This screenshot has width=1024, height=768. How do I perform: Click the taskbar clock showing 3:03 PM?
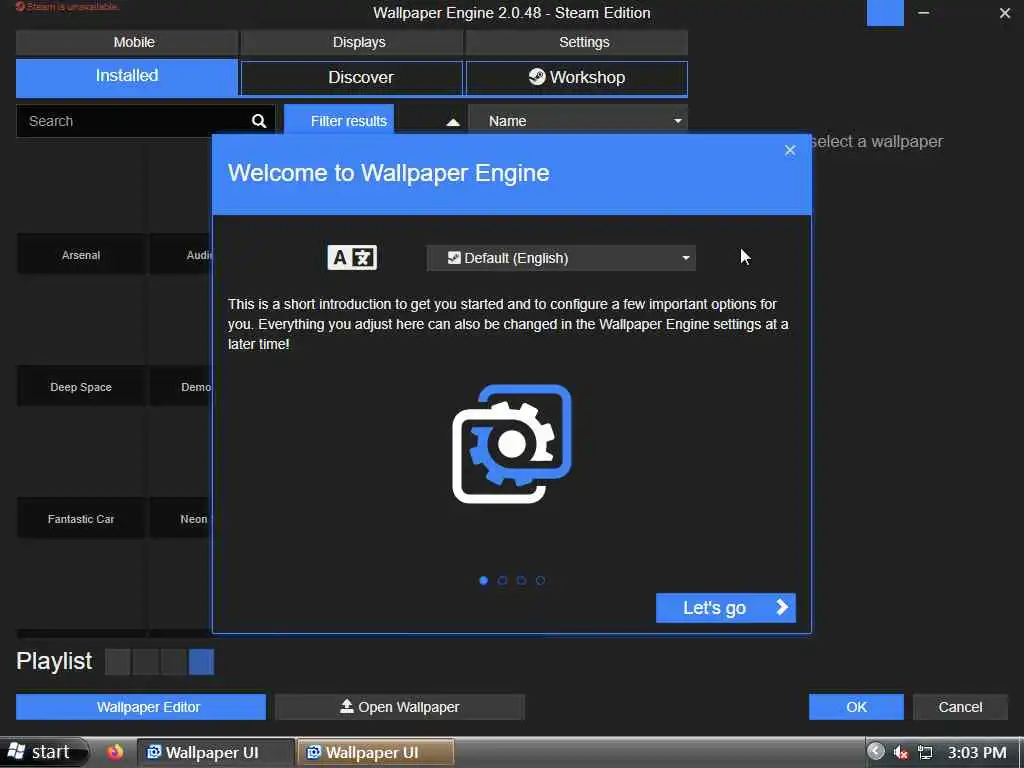click(977, 752)
